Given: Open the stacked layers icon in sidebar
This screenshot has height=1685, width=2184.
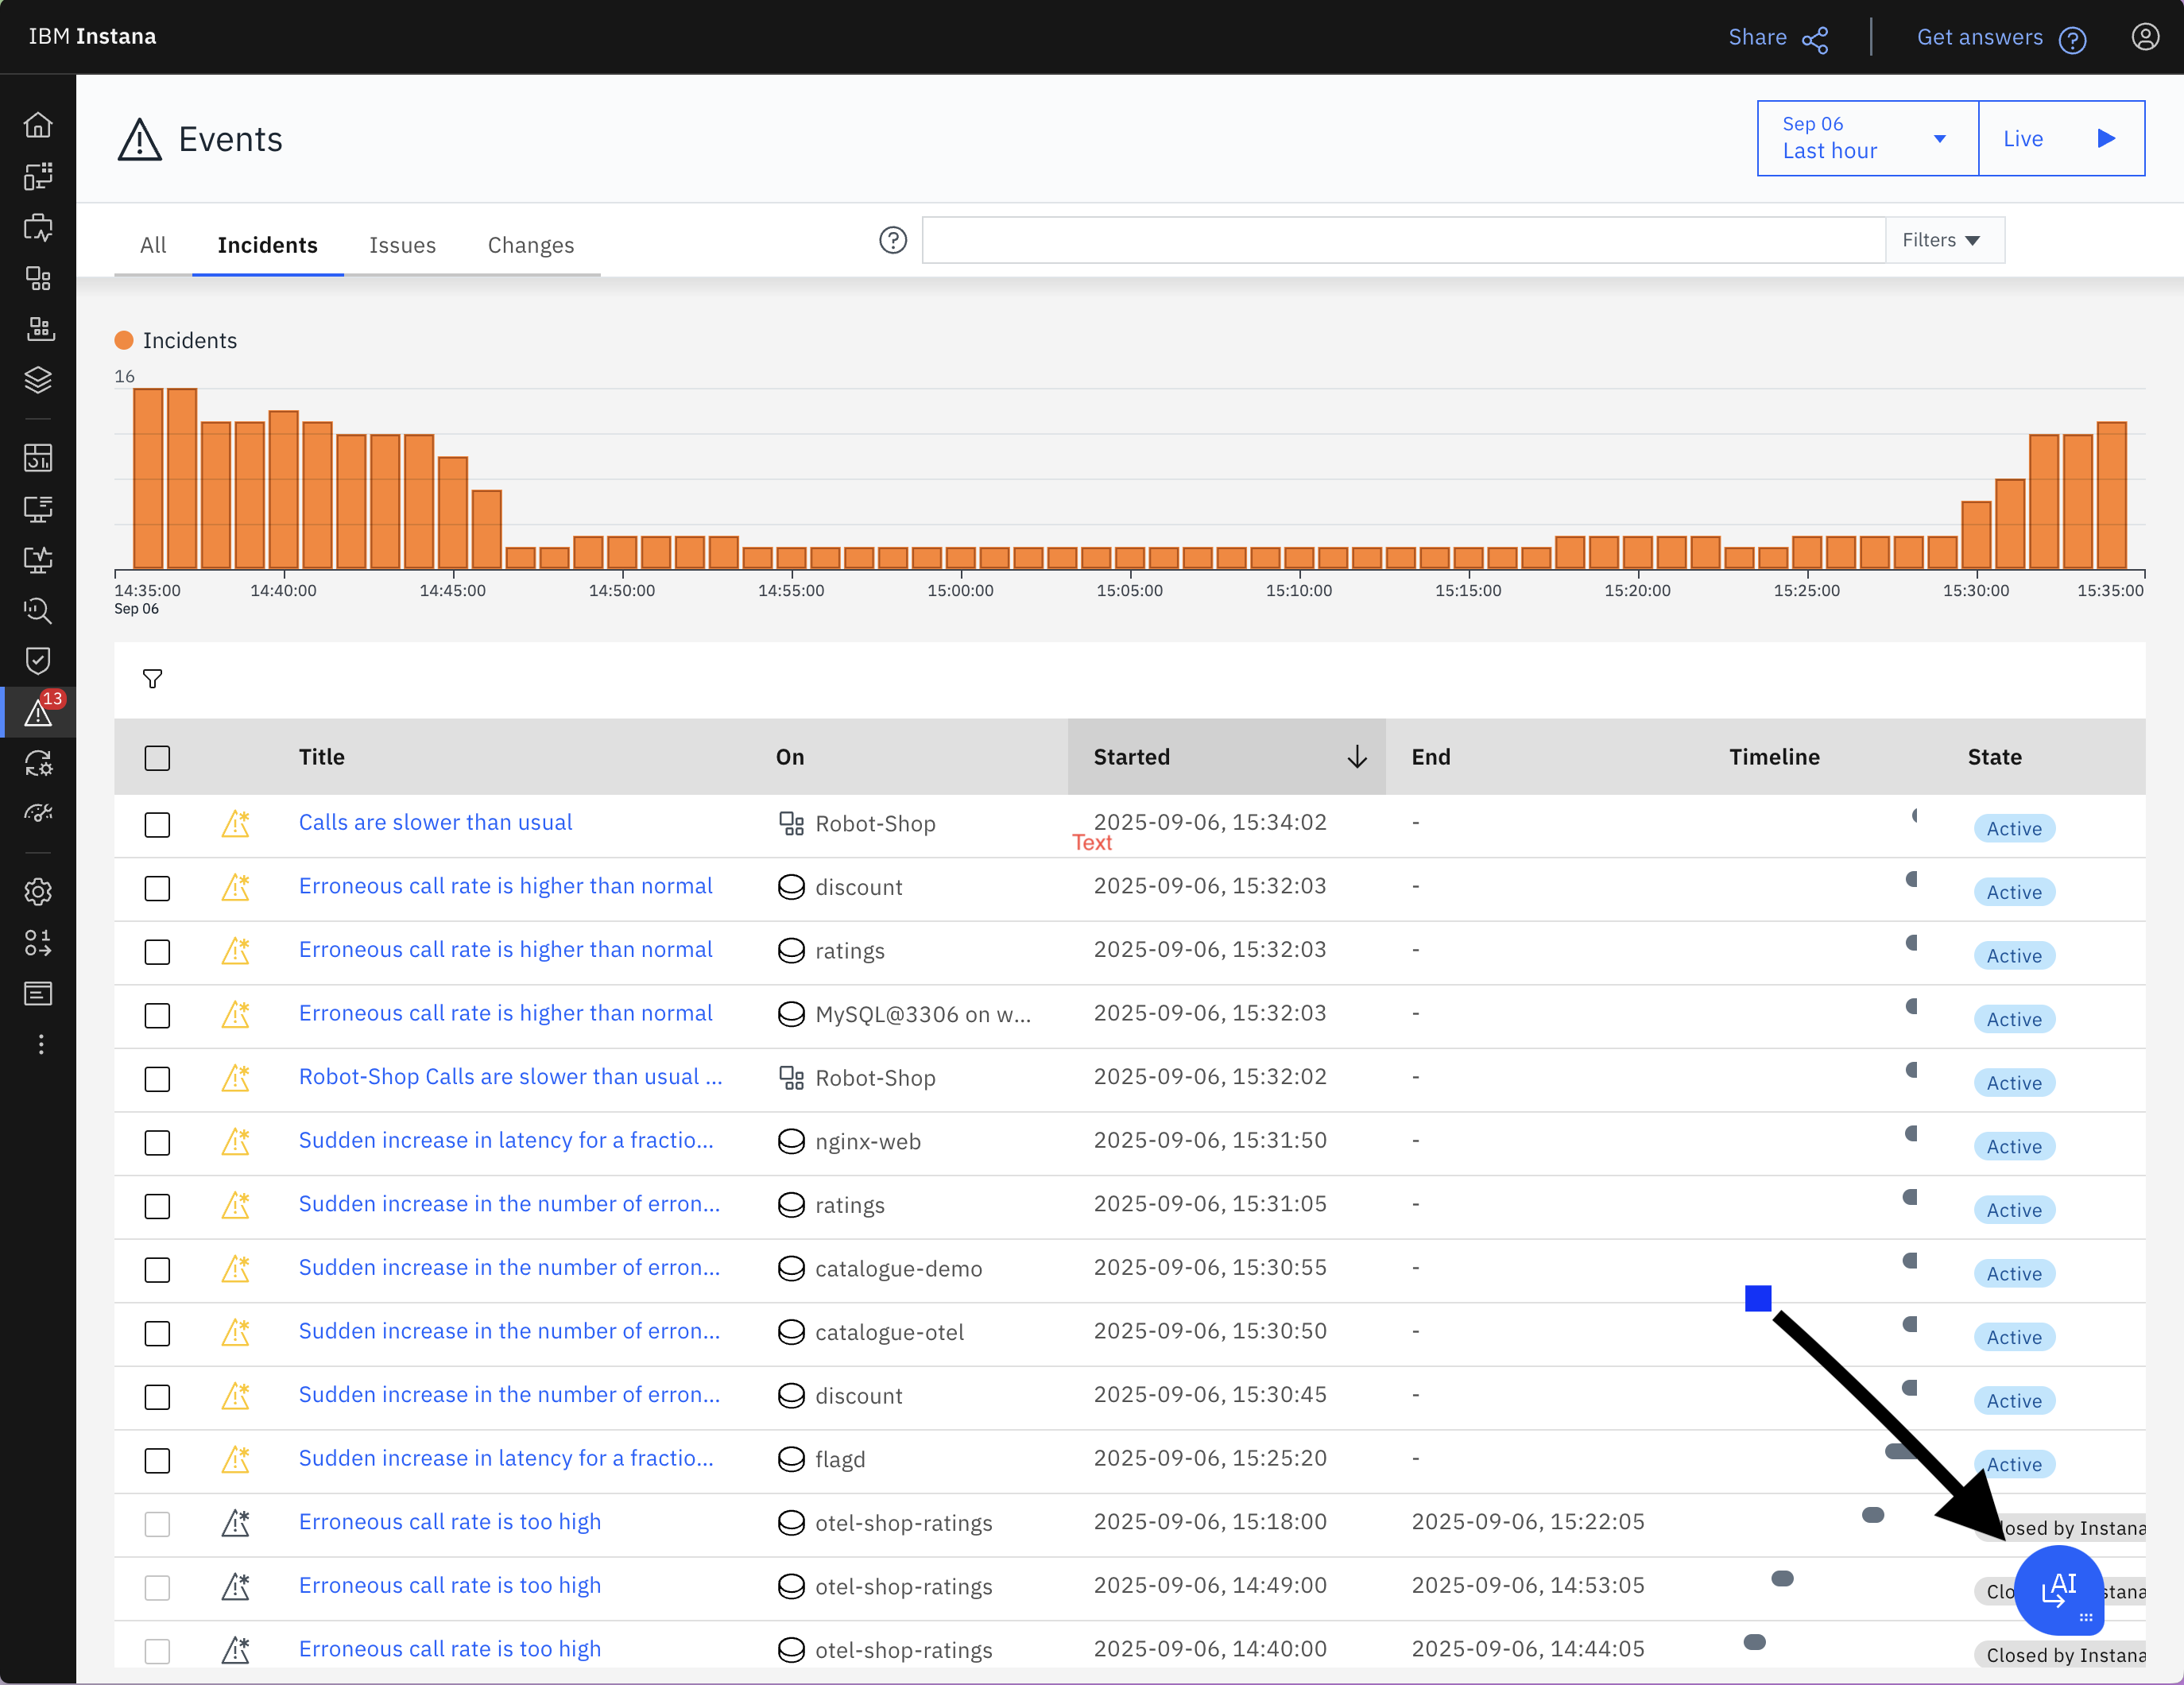Looking at the screenshot, I should tap(38, 380).
